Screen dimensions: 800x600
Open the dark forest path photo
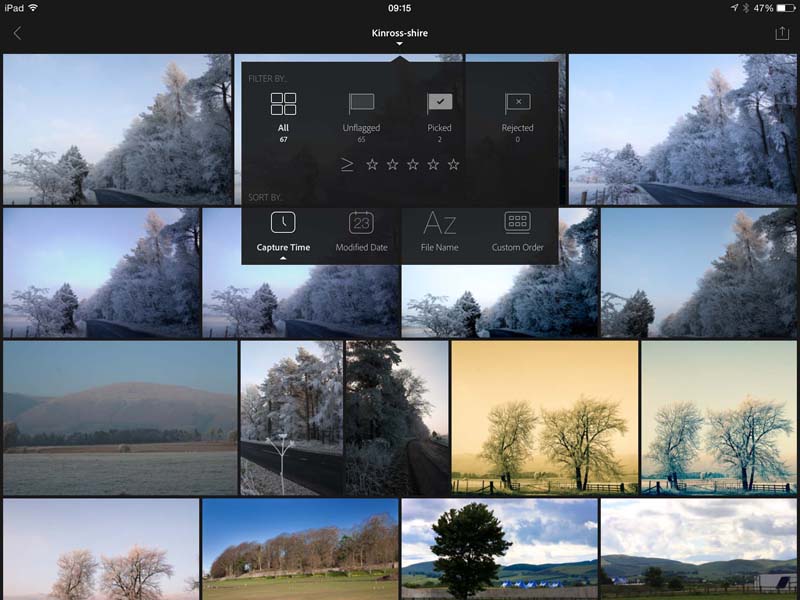click(x=397, y=418)
